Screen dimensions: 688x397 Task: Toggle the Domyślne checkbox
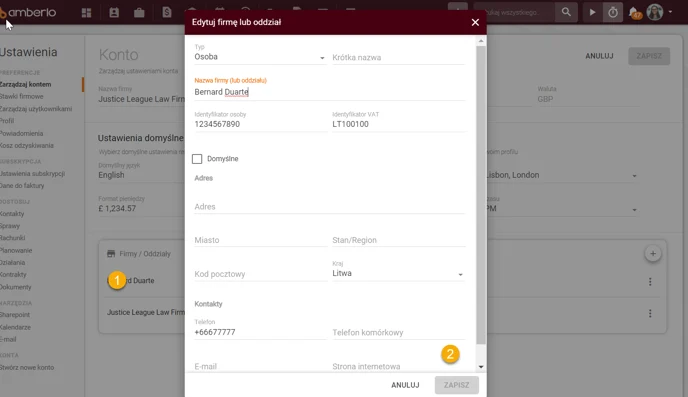pyautogui.click(x=197, y=159)
